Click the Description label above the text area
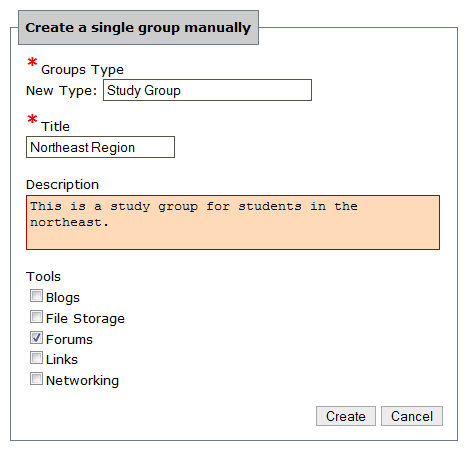The height and width of the screenshot is (451, 468). coord(62,185)
